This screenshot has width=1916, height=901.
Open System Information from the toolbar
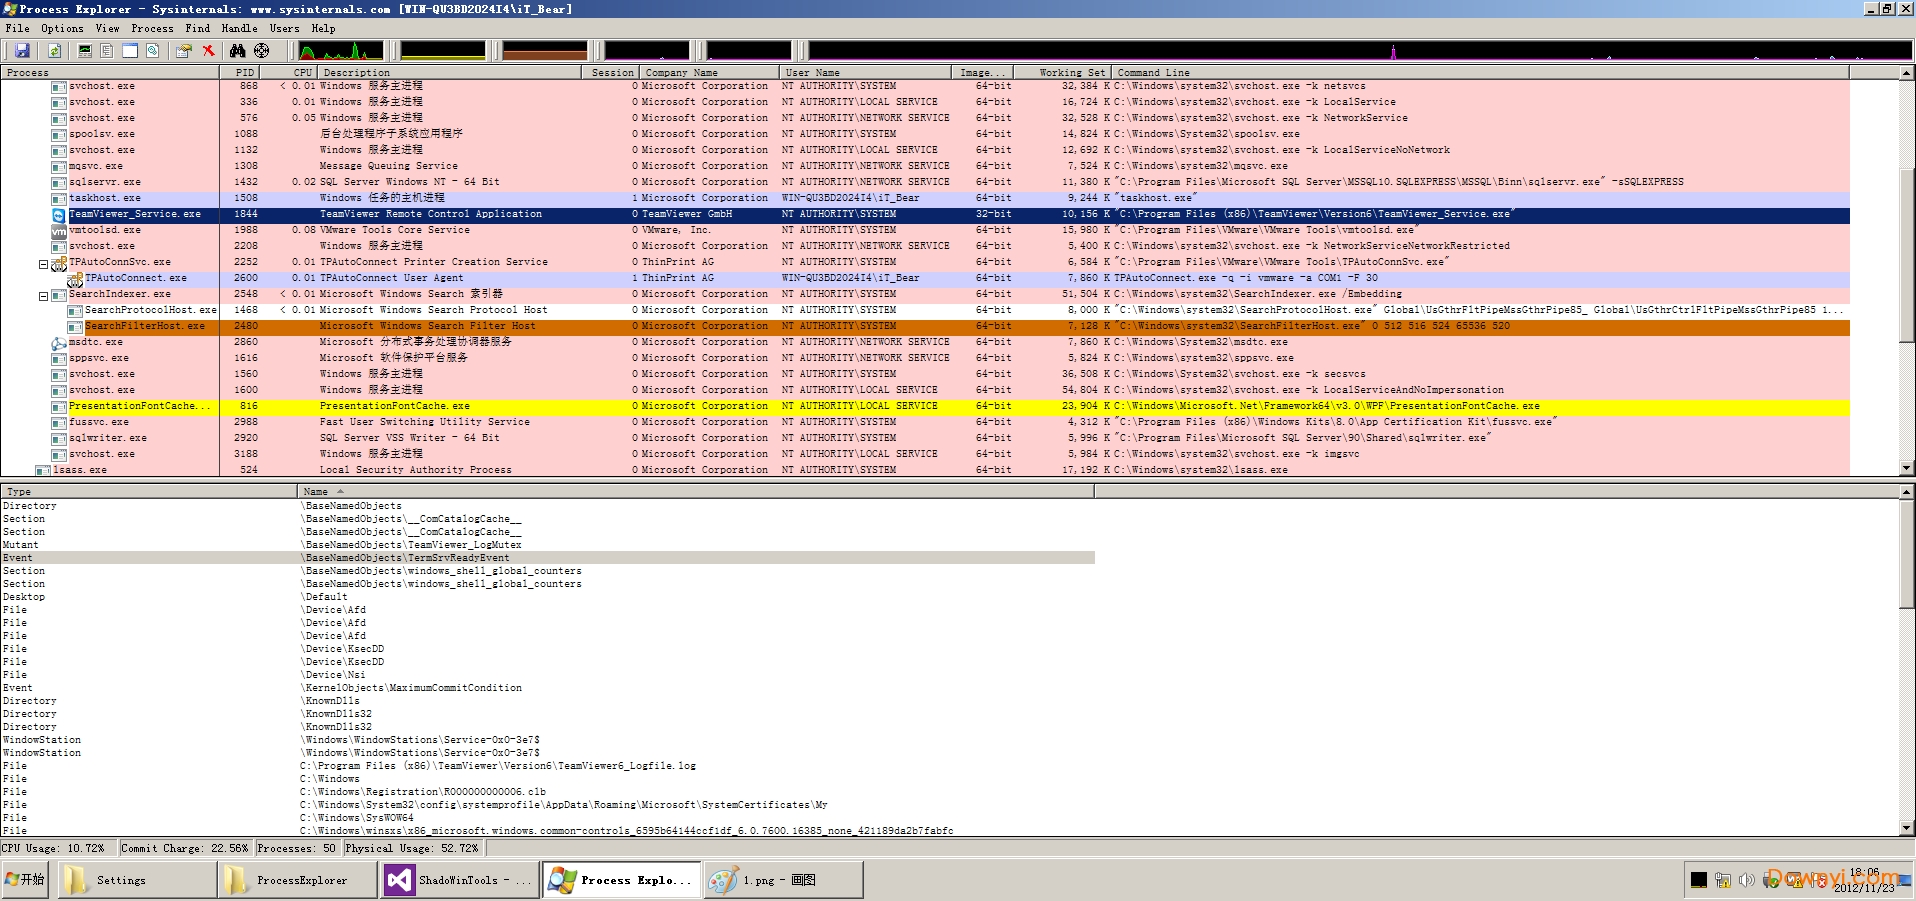85,50
